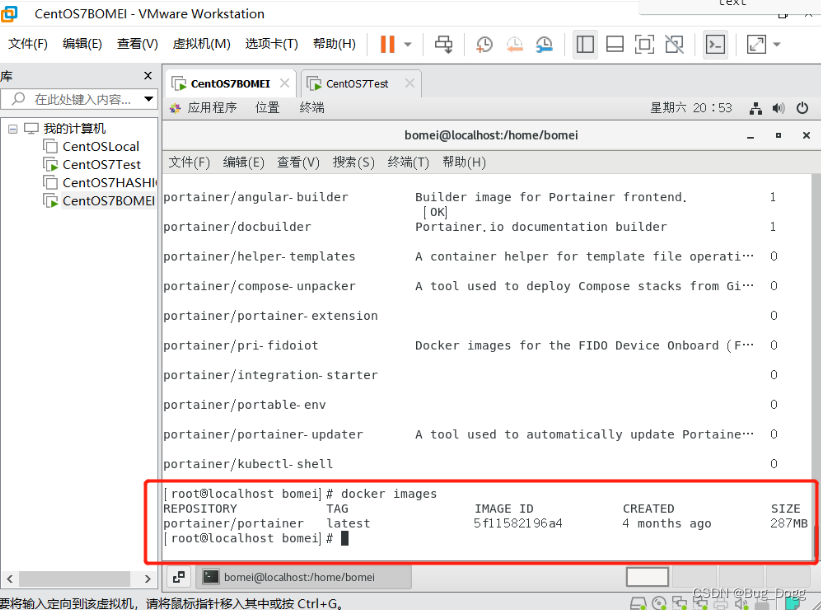Select CentOS7Test in the library tree
The image size is (821, 610).
click(x=102, y=164)
